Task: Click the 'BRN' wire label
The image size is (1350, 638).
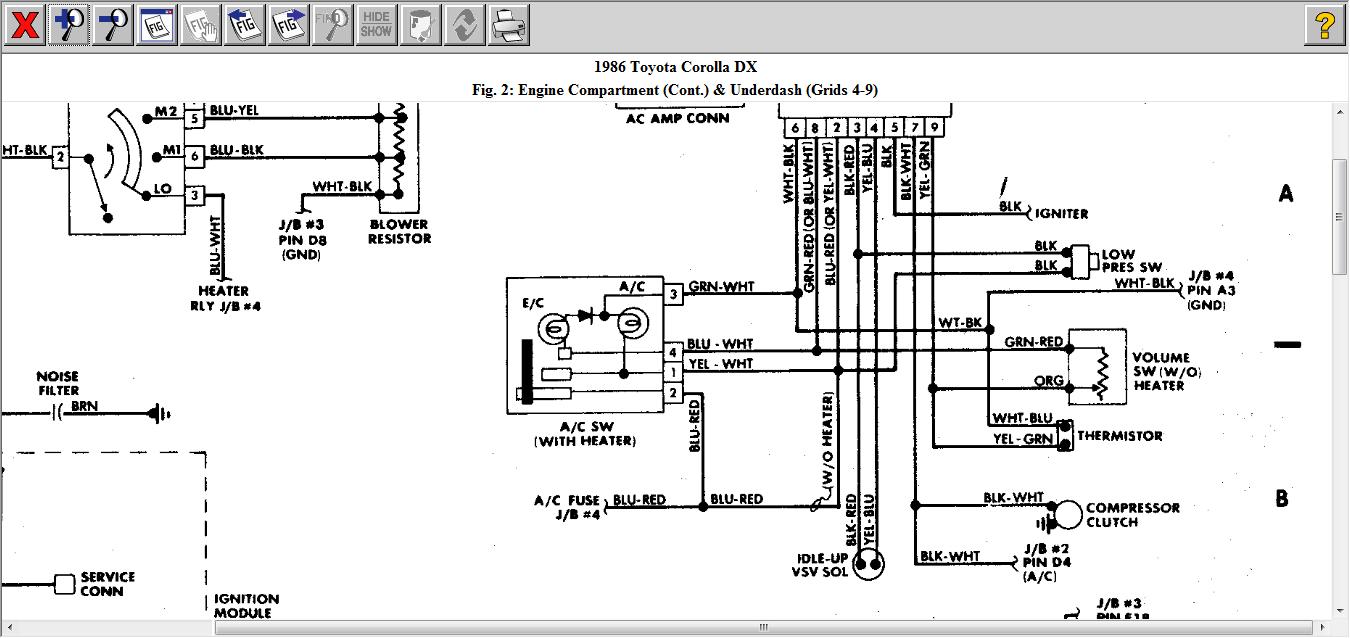Action: click(x=85, y=407)
